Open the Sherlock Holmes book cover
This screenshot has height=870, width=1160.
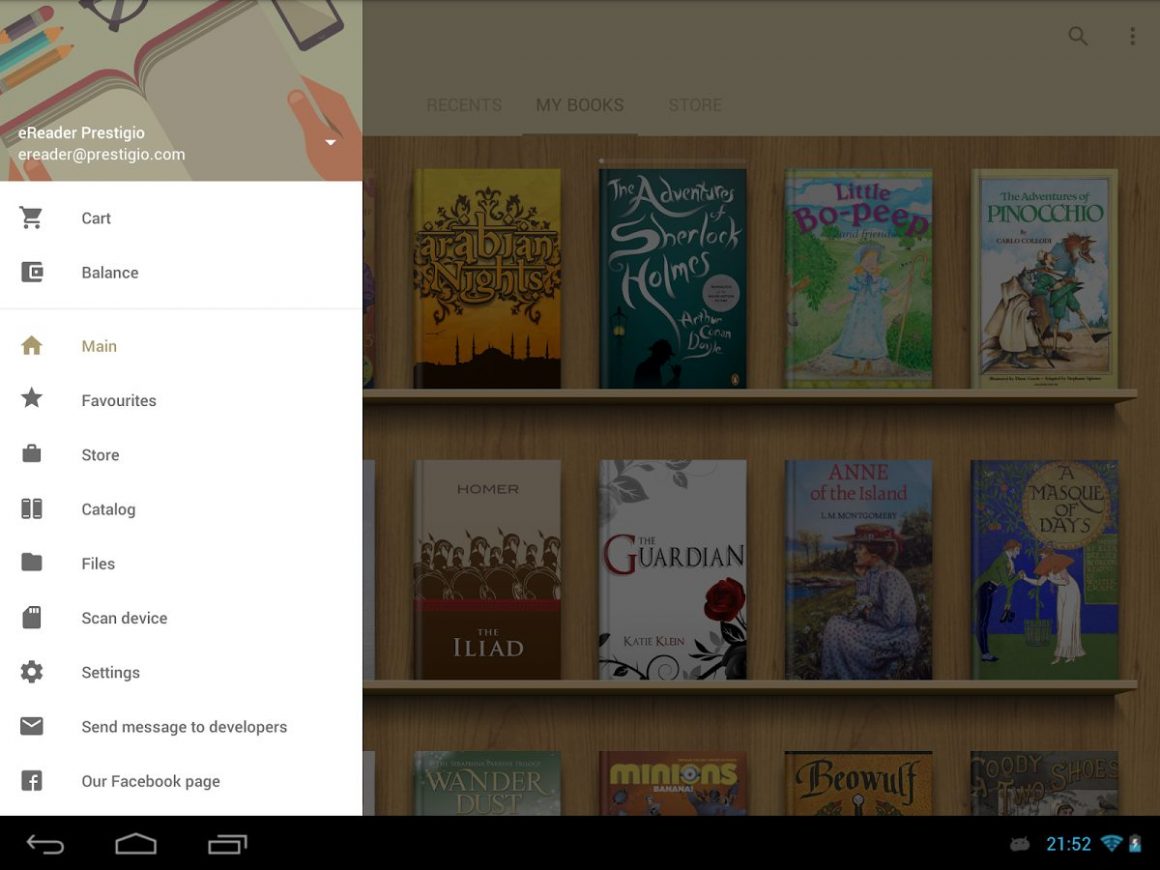tap(672, 277)
